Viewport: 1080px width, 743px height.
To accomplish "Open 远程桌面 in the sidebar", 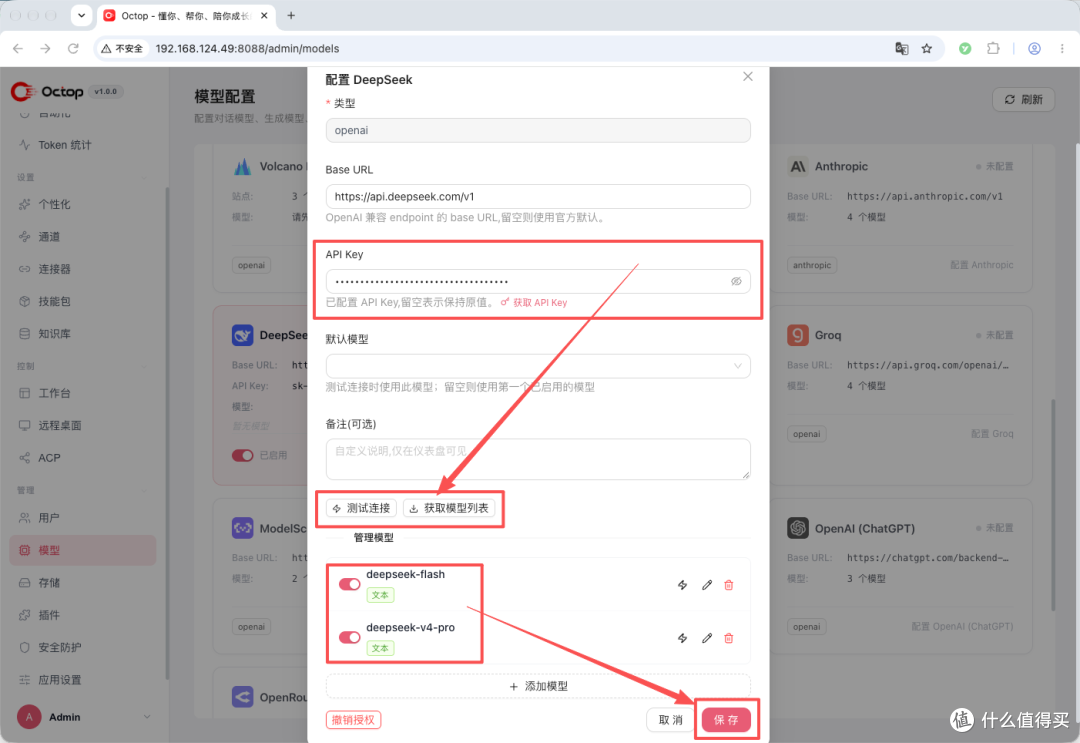I will (83, 426).
